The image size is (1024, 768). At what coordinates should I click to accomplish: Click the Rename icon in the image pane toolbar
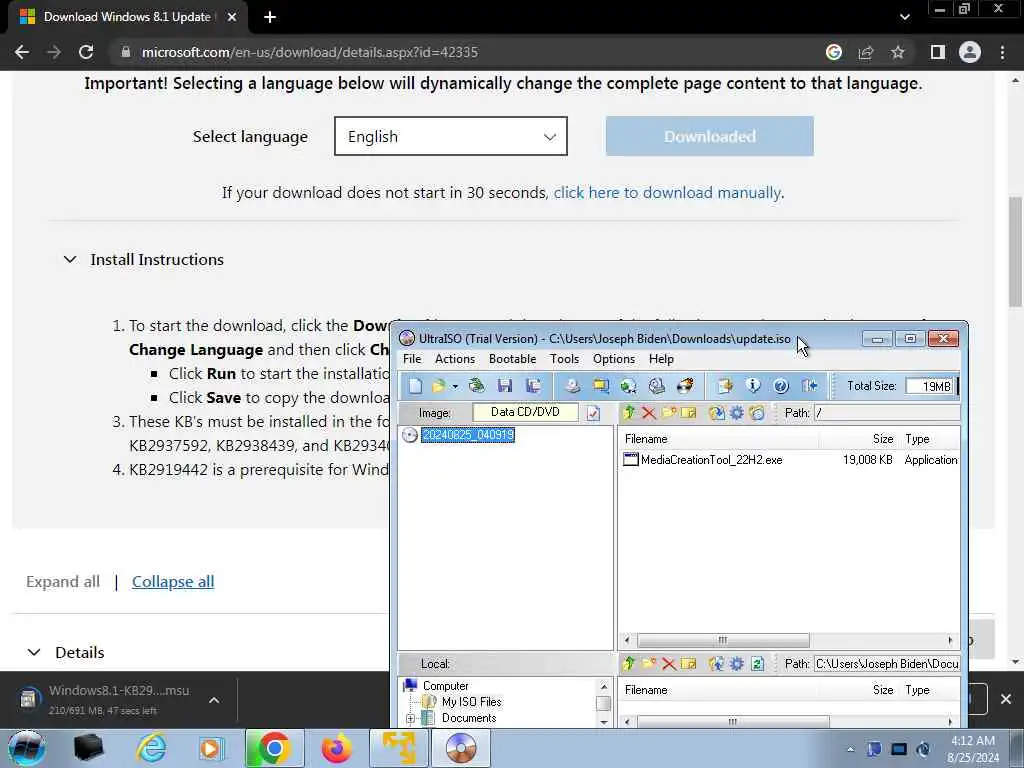click(688, 413)
